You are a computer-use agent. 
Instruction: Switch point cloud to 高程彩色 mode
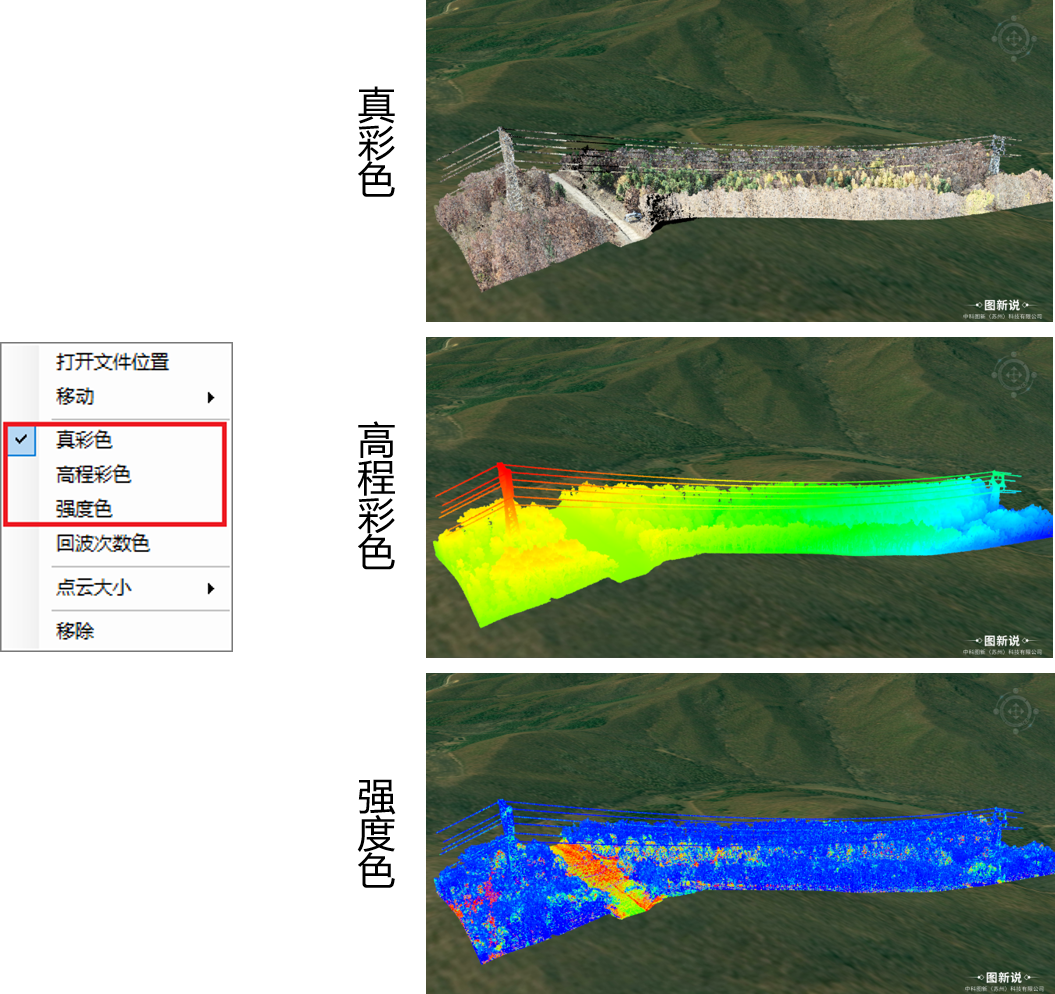pos(93,474)
